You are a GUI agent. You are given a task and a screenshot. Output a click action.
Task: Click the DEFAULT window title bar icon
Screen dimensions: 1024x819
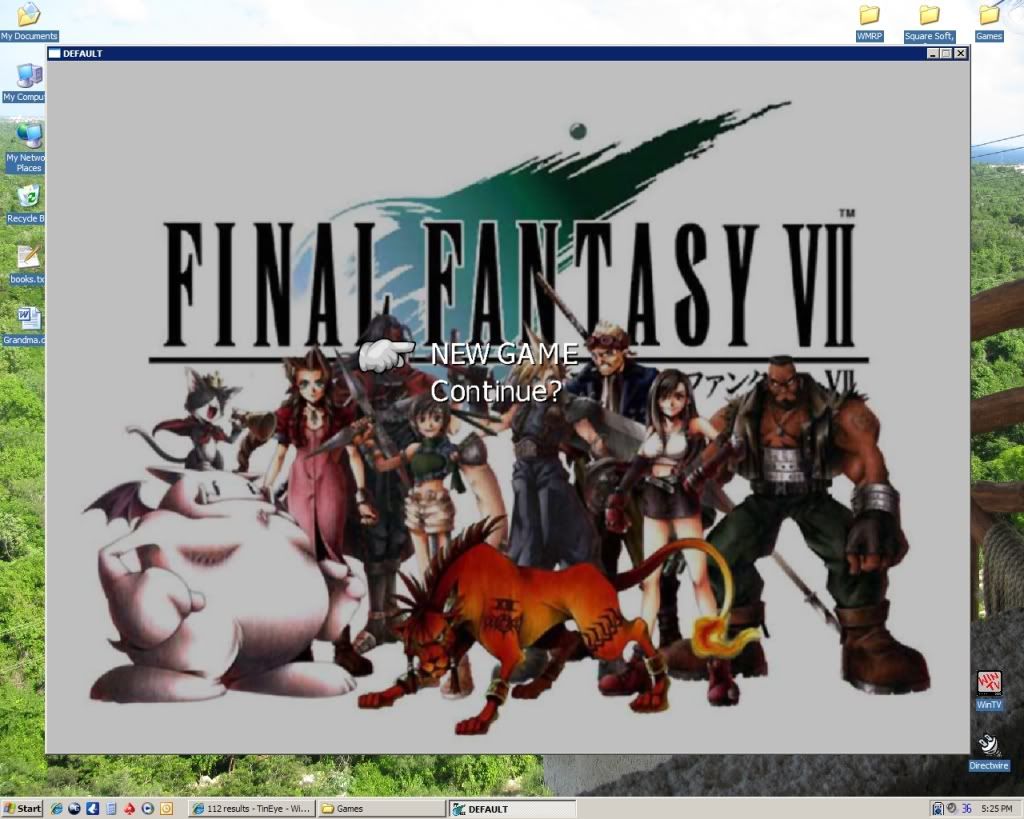(x=55, y=54)
